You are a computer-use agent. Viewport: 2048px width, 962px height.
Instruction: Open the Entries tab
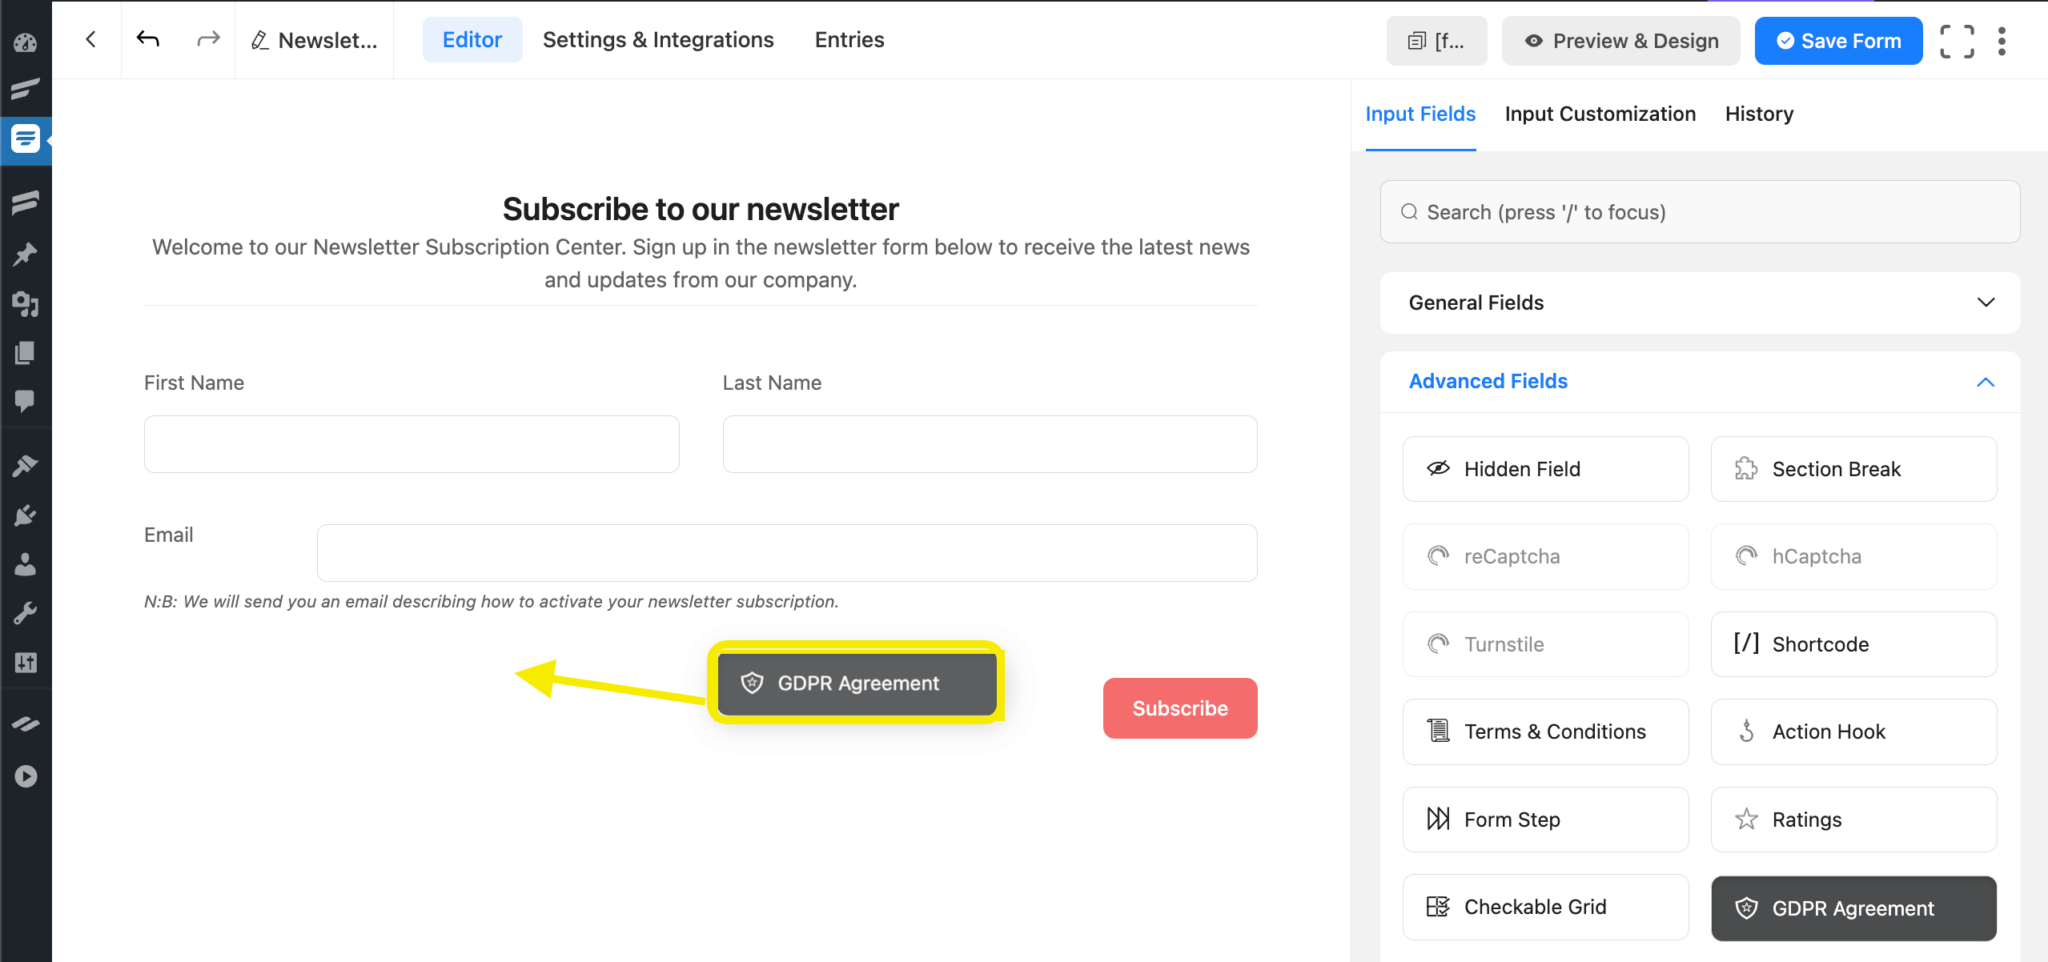849,39
